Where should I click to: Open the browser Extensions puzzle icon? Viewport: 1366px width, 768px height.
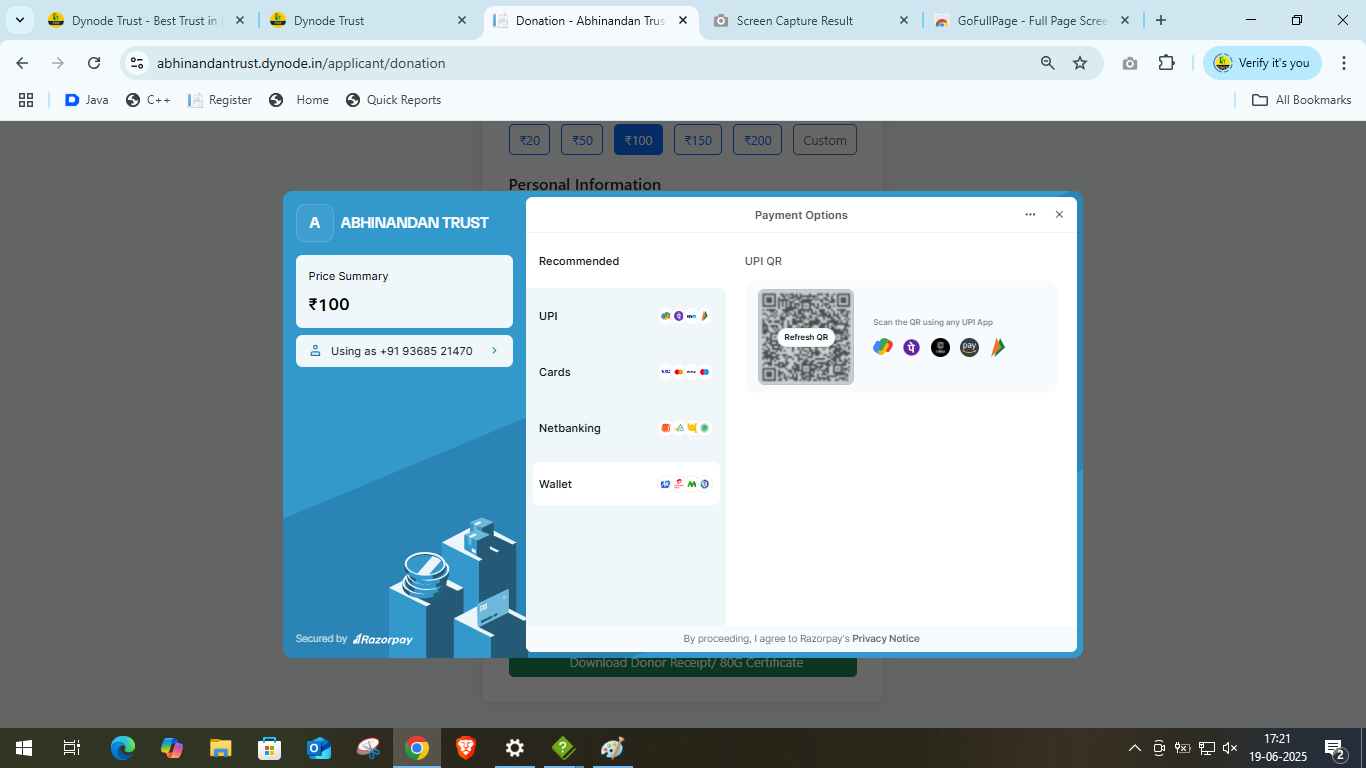coord(1166,63)
